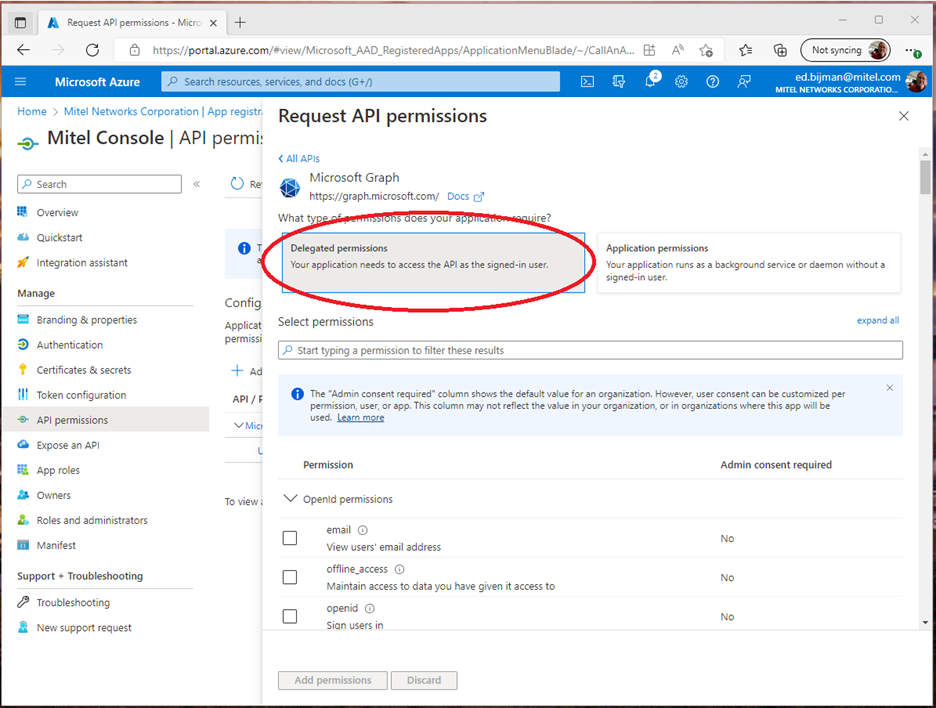Screen dimensions: 936x708
Task: Open the Azure portal hamburger menu
Action: point(21,82)
